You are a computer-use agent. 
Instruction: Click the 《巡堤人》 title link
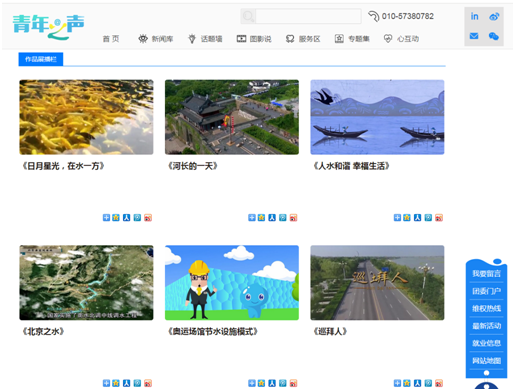pos(330,331)
